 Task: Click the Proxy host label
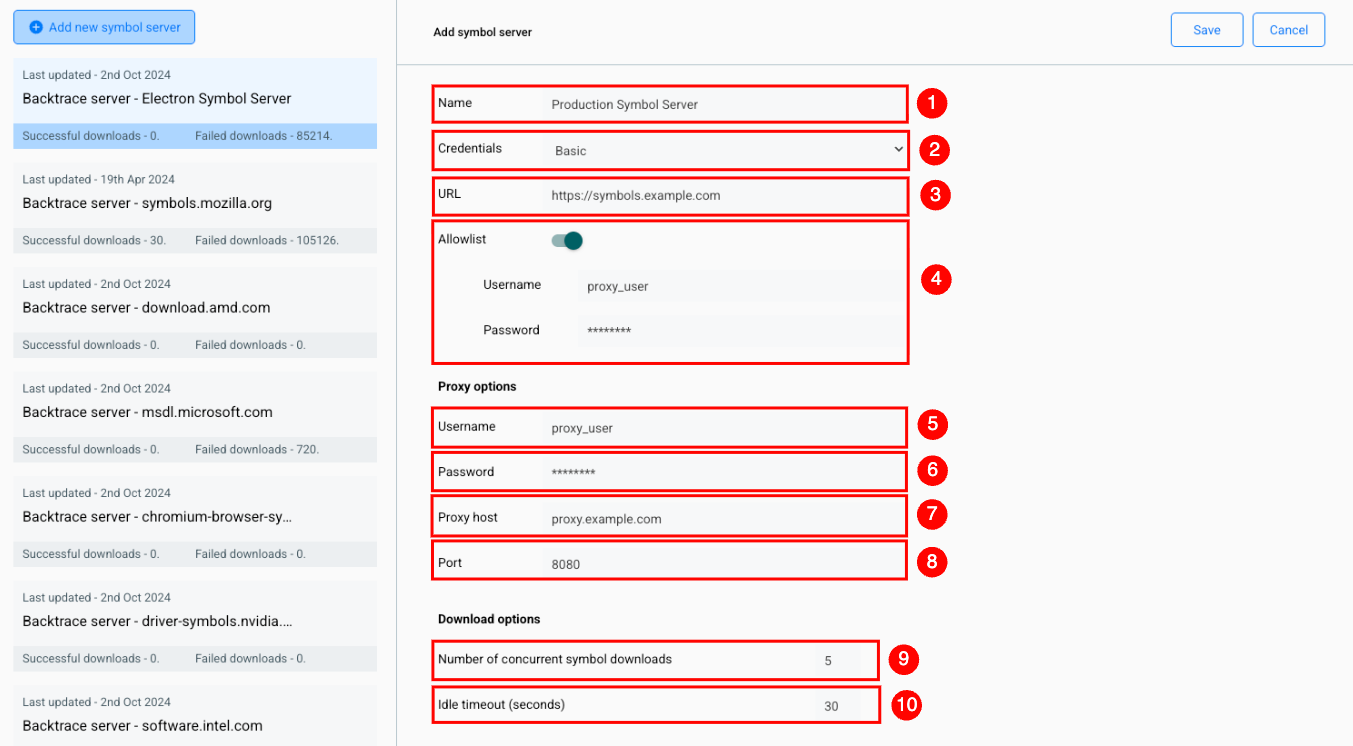(468, 517)
